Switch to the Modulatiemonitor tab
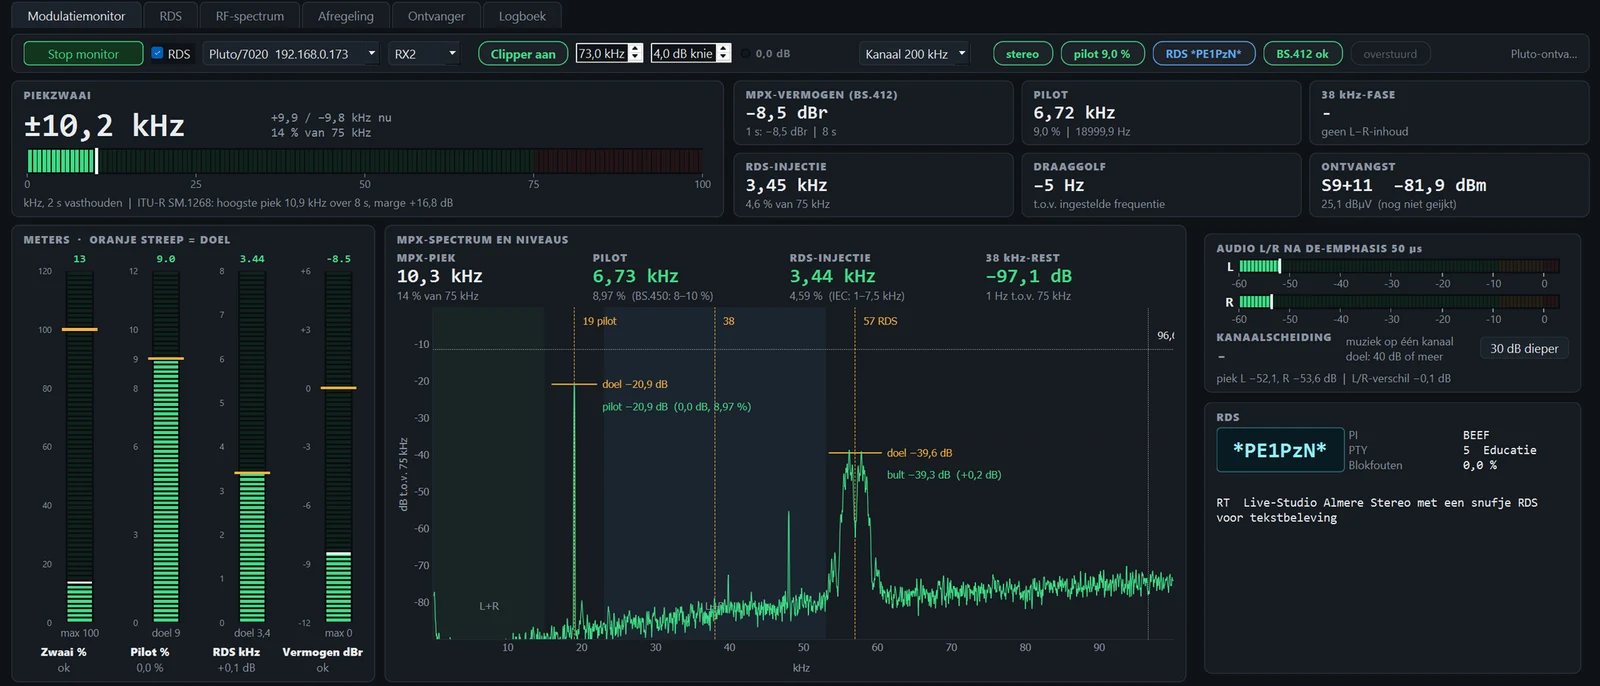Image resolution: width=1600 pixels, height=686 pixels. (x=76, y=16)
